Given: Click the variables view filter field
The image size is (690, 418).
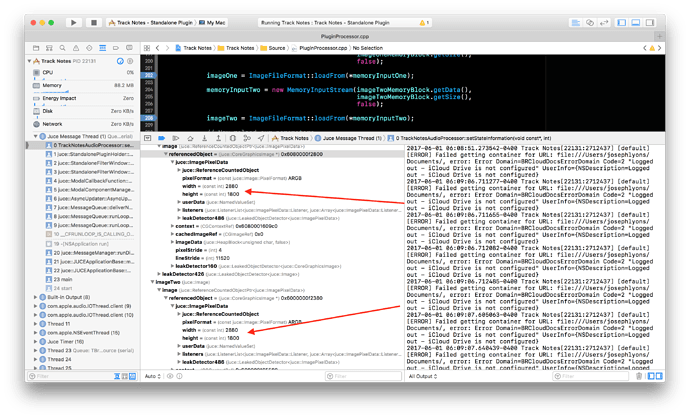Looking at the screenshot, I should (363, 377).
